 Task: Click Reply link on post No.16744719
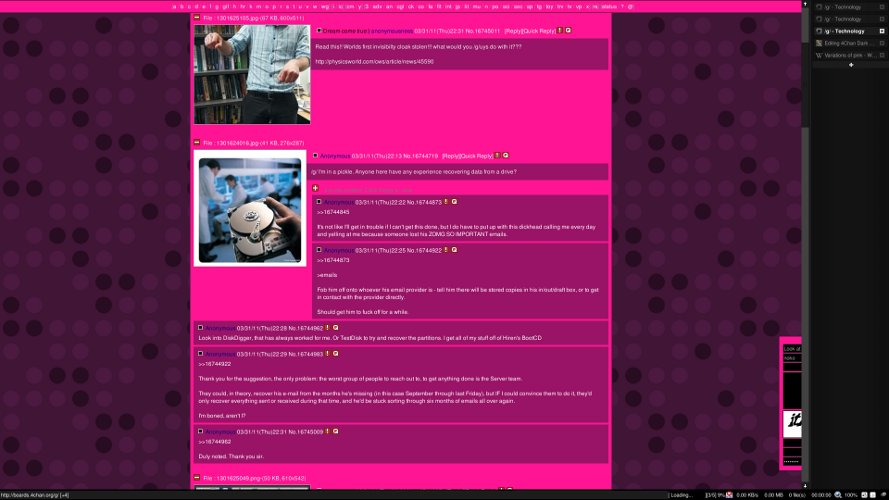pyautogui.click(x=450, y=156)
